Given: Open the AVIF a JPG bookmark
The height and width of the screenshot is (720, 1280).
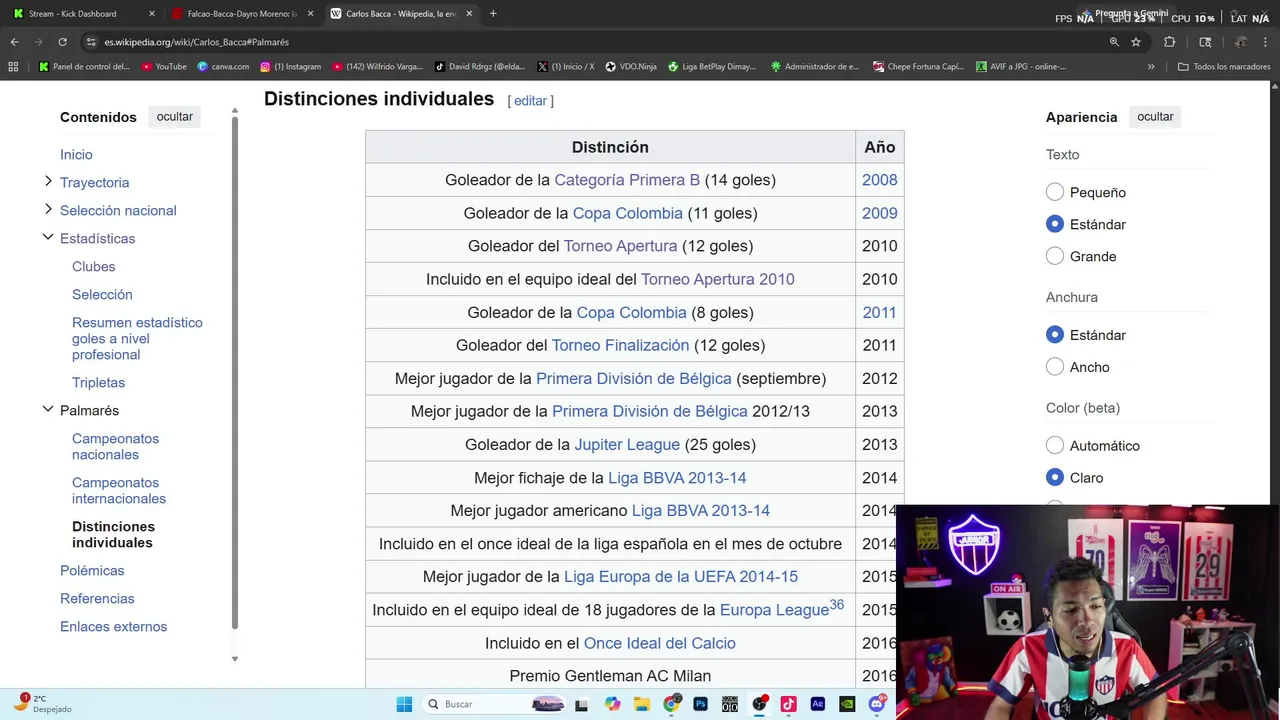Looking at the screenshot, I should coord(1021,67).
